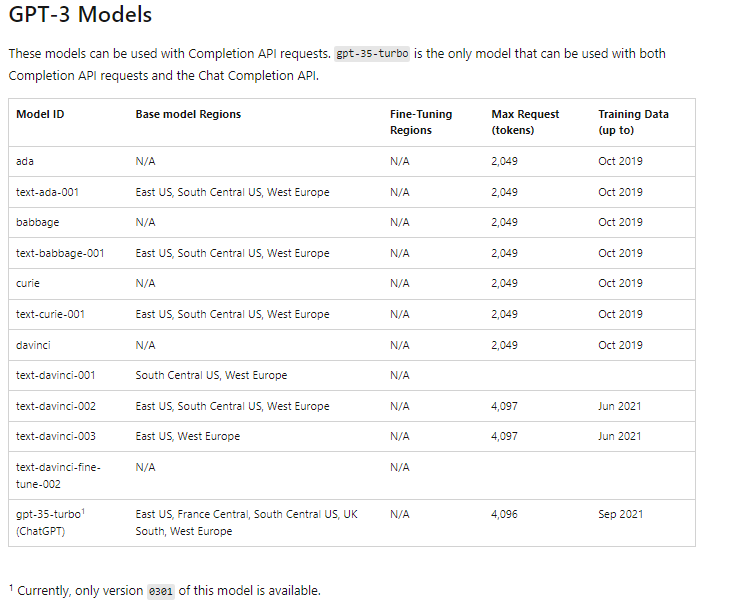Select the text-davinci-002 model cell
This screenshot has width=740, height=605.
coord(56,406)
